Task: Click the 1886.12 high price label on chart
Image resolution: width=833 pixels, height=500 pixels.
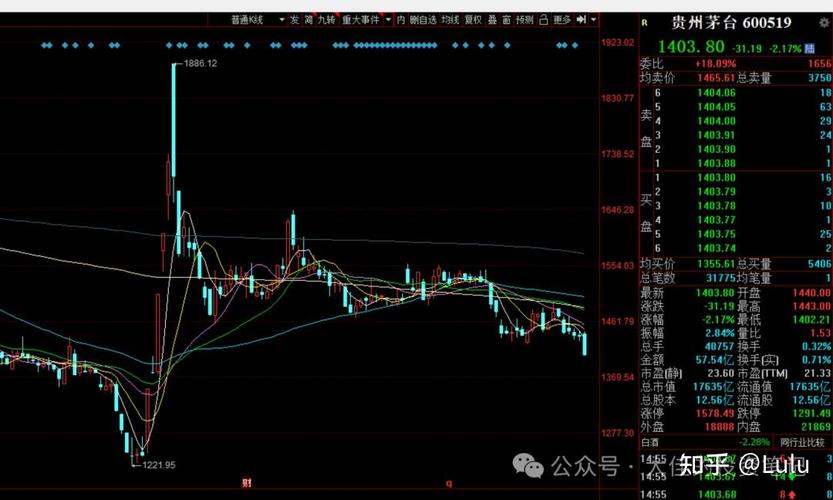Action: [x=200, y=63]
